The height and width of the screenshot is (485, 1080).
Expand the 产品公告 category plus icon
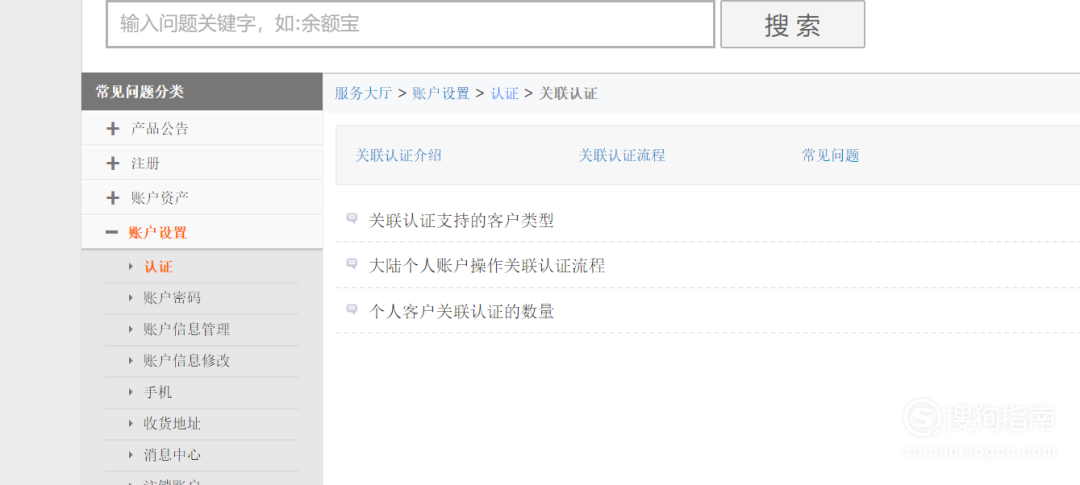click(113, 129)
